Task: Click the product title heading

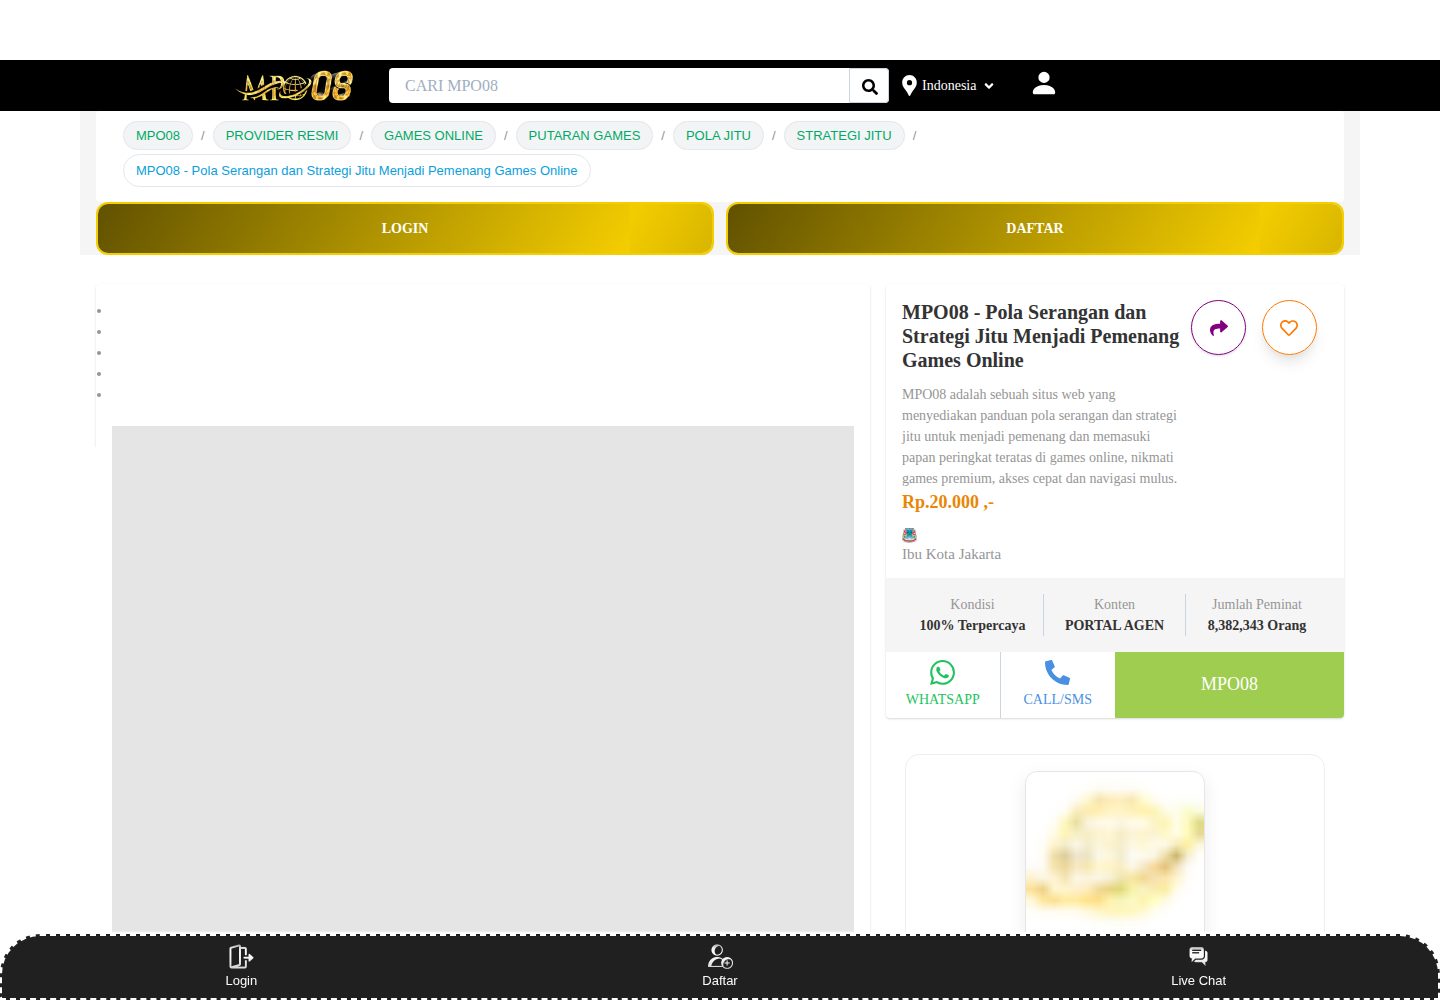Action: click(1040, 336)
